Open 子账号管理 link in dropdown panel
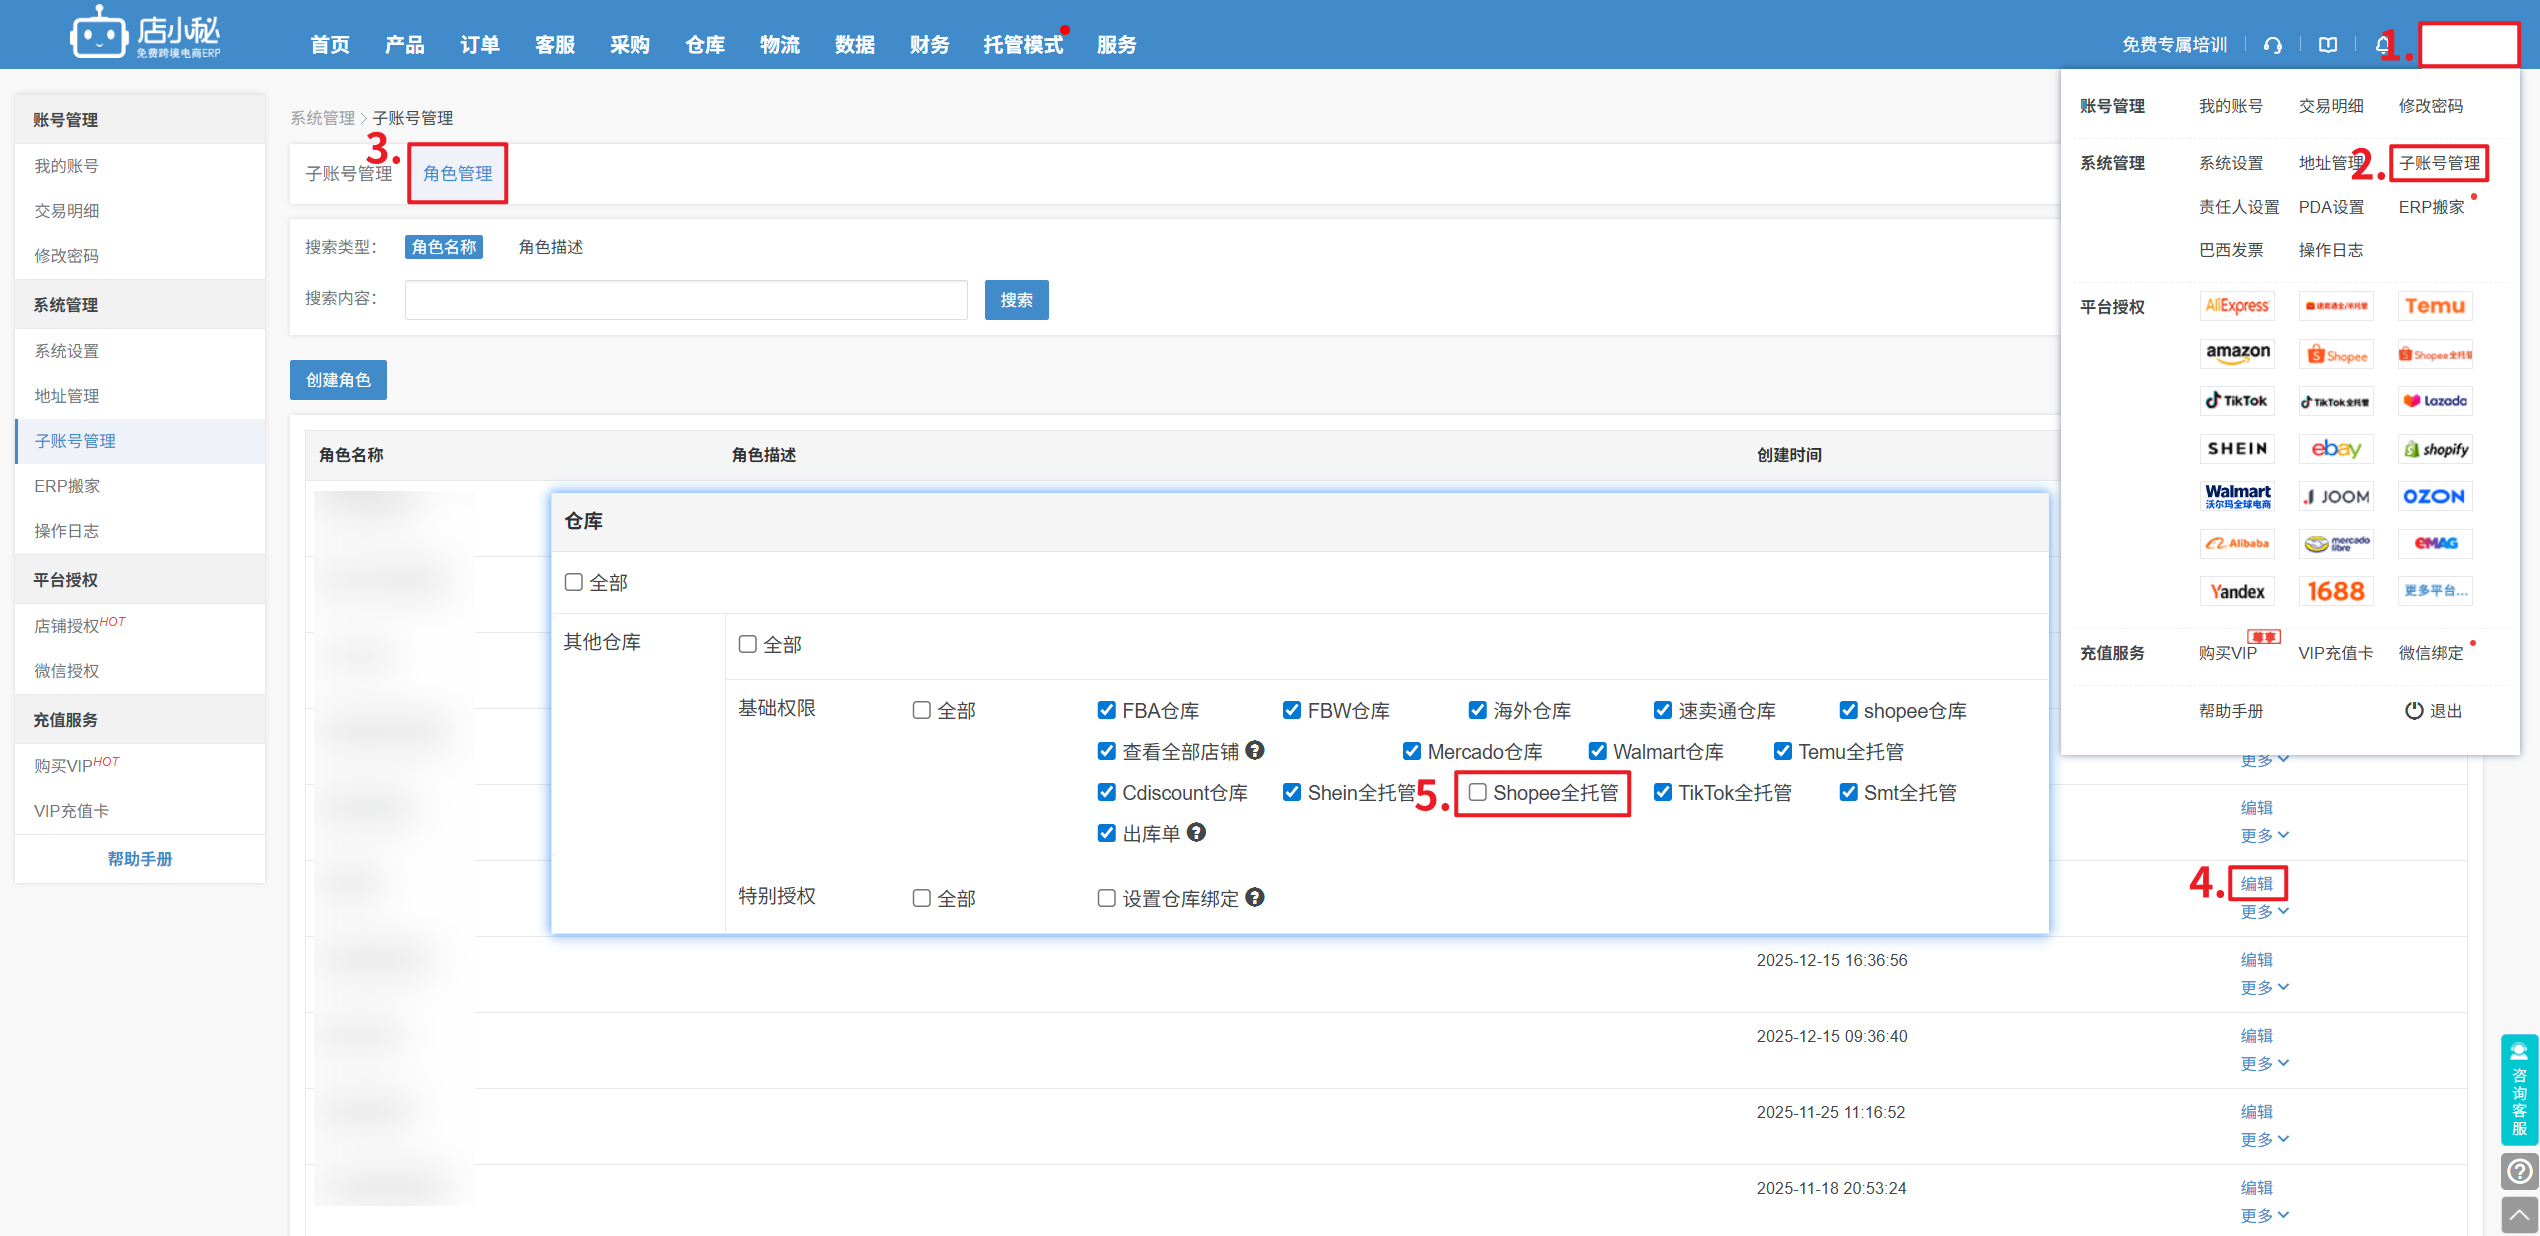This screenshot has height=1236, width=2540. coord(2439,163)
